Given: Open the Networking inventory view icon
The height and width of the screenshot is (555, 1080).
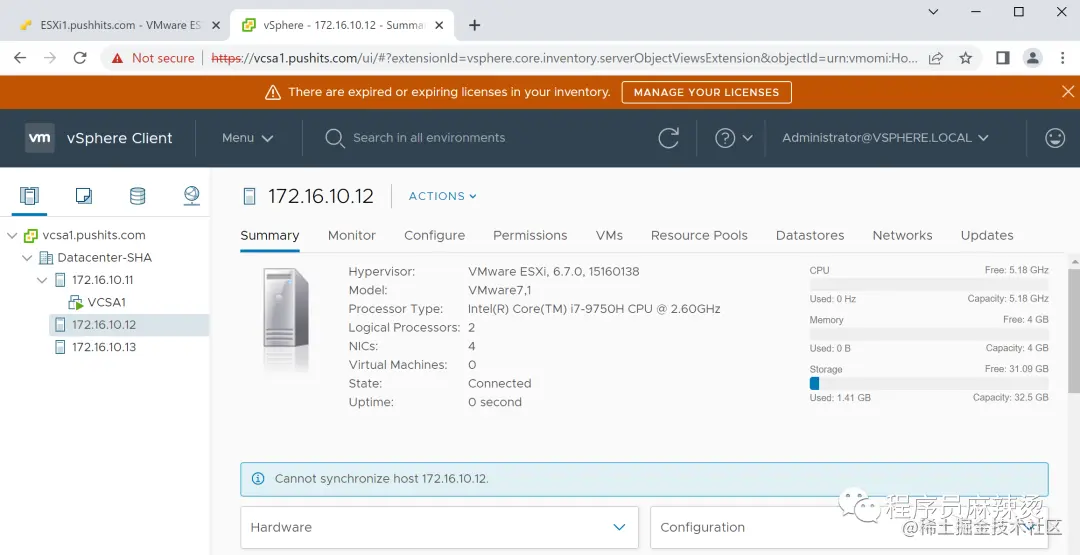Looking at the screenshot, I should [191, 196].
